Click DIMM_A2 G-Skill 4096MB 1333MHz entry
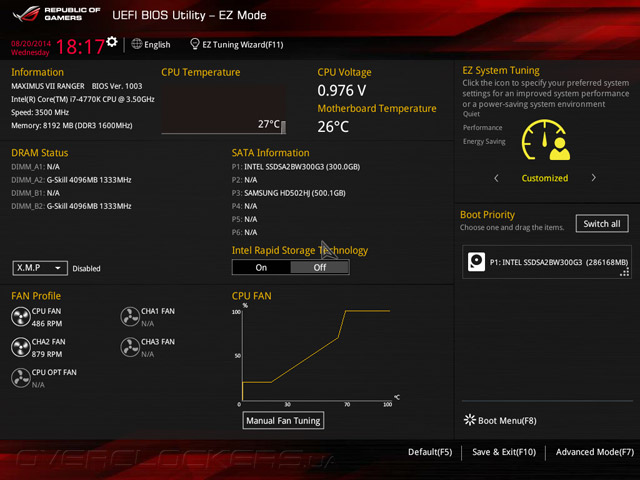 click(x=71, y=180)
